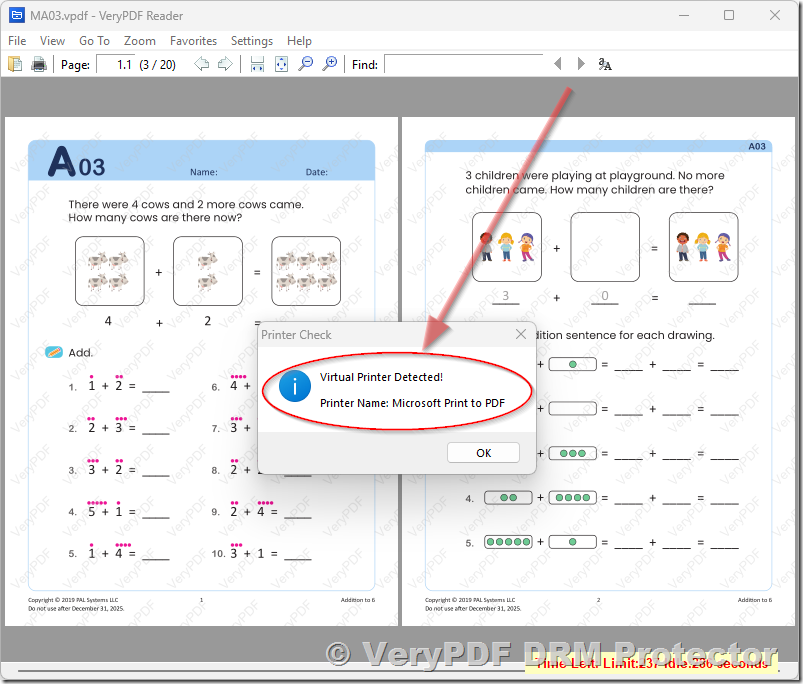Click the four cows picture box
This screenshot has width=803, height=684.
109,271
